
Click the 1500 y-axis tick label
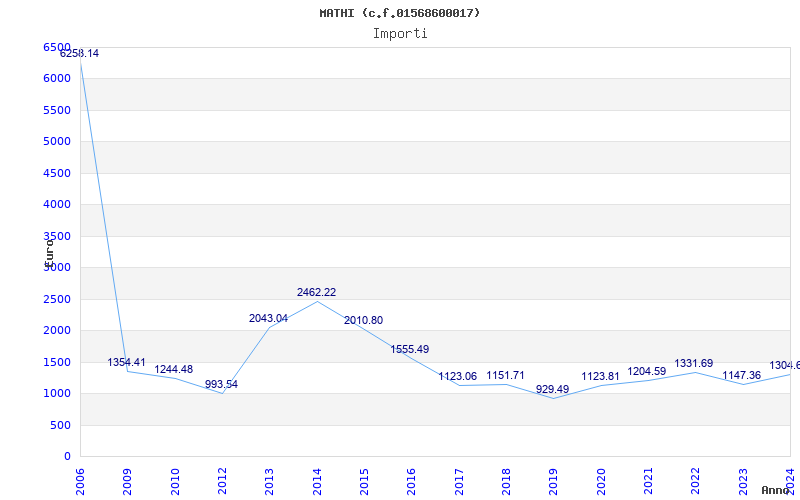[x=57, y=362]
